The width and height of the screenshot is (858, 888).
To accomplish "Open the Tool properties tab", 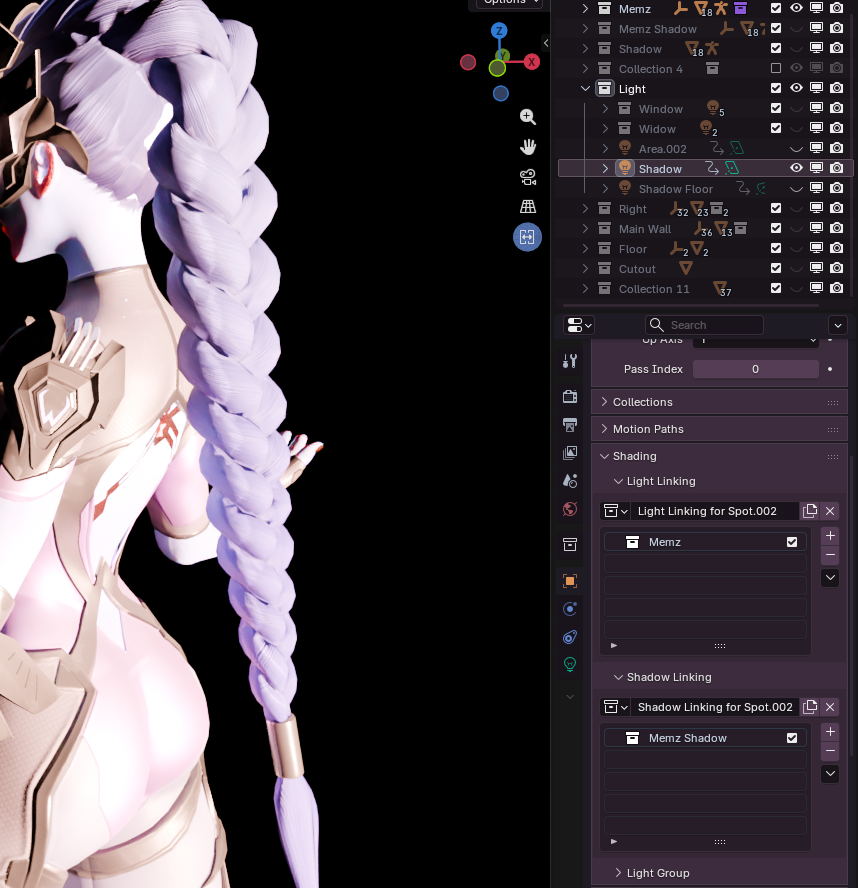I will click(570, 361).
